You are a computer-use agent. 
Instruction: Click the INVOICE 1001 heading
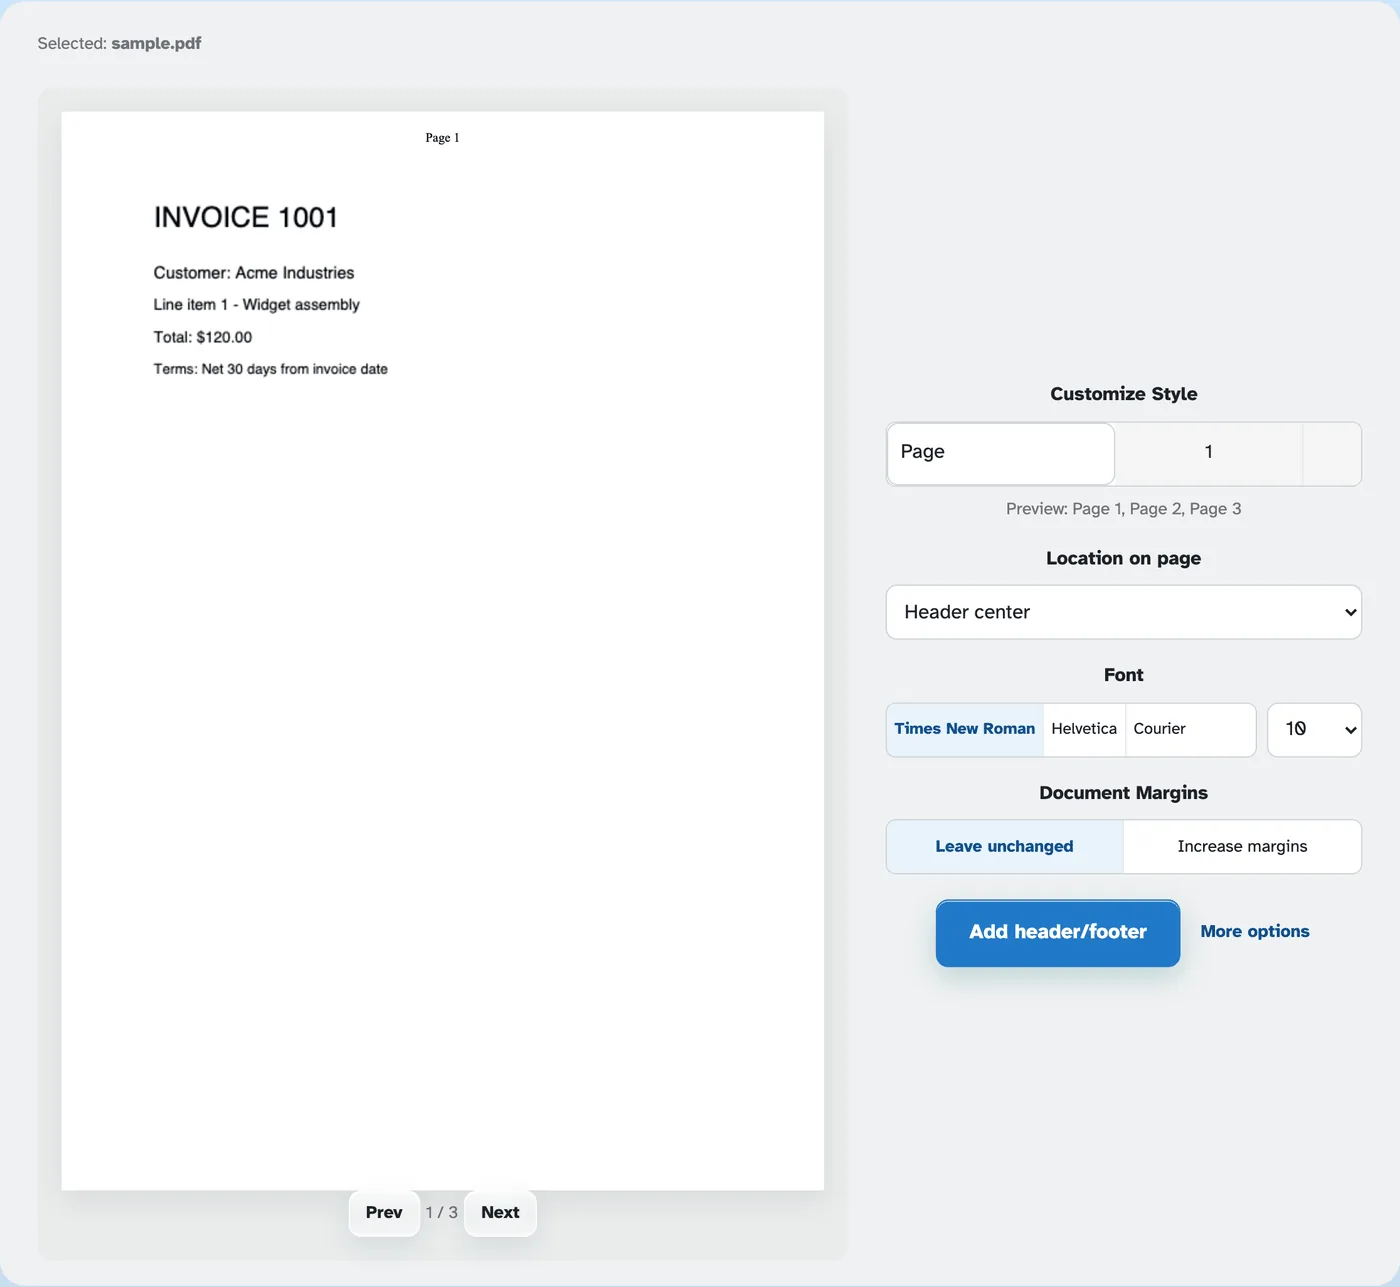246,217
